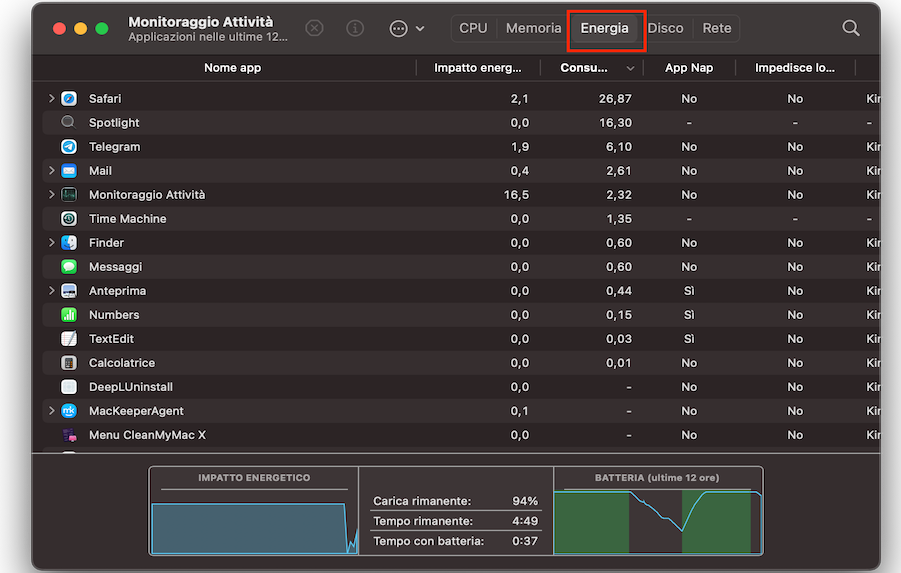Click the Time Machine icon
Screen dimensions: 901x573
[69, 219]
